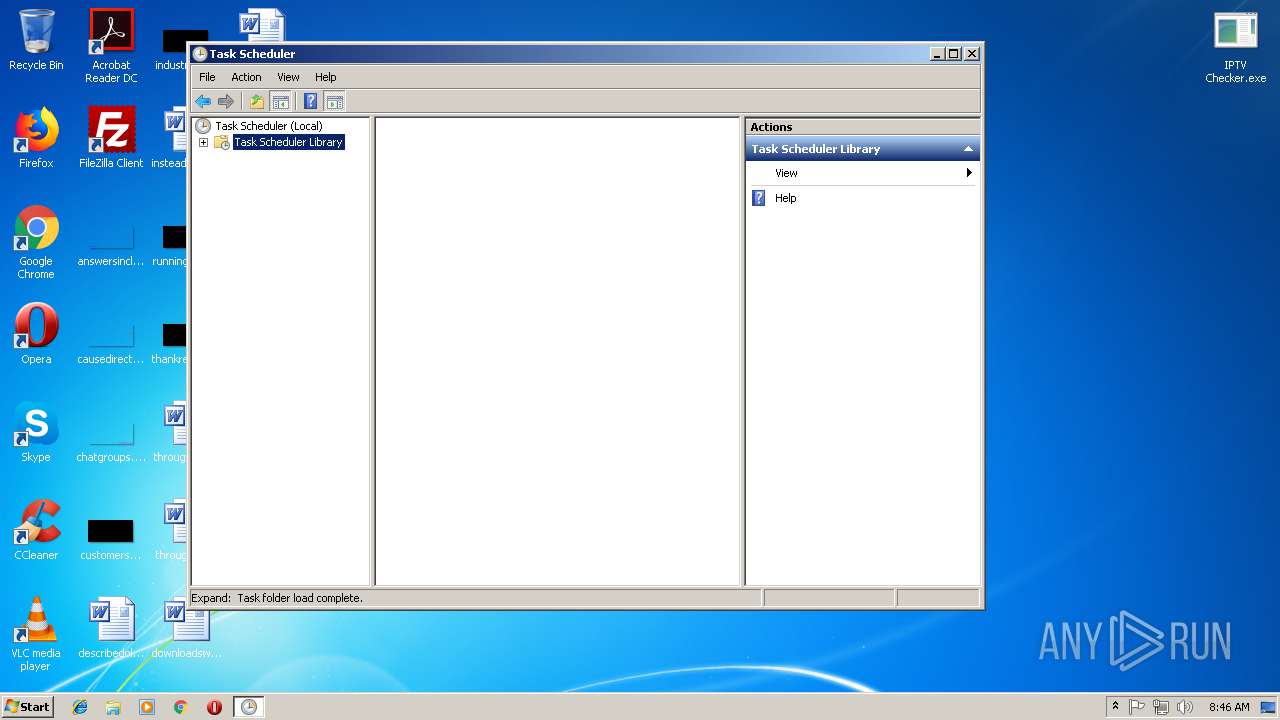Image resolution: width=1280 pixels, height=720 pixels.
Task: Select the describedol... Word document icon
Action: pyautogui.click(x=111, y=628)
